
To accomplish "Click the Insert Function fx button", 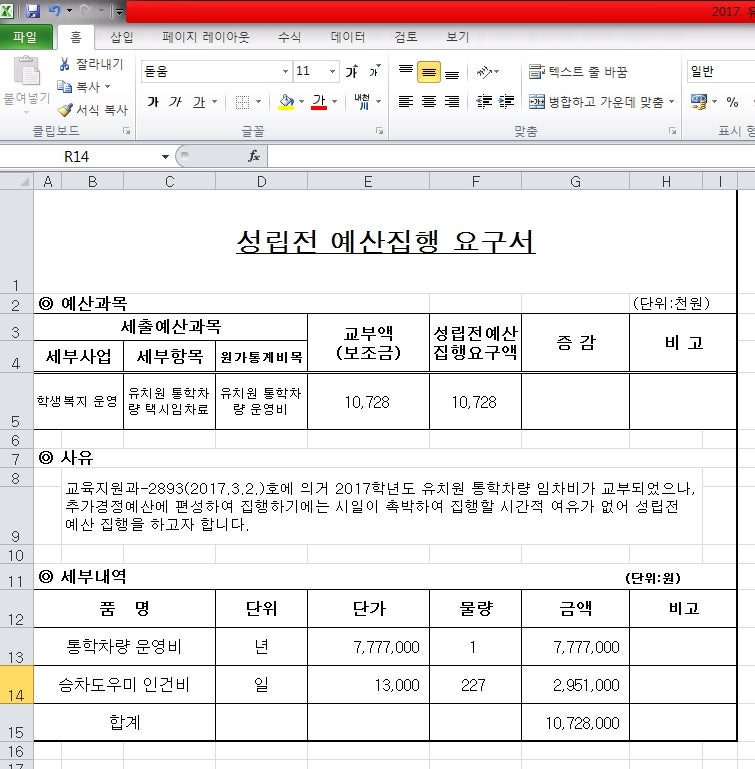I will point(254,156).
